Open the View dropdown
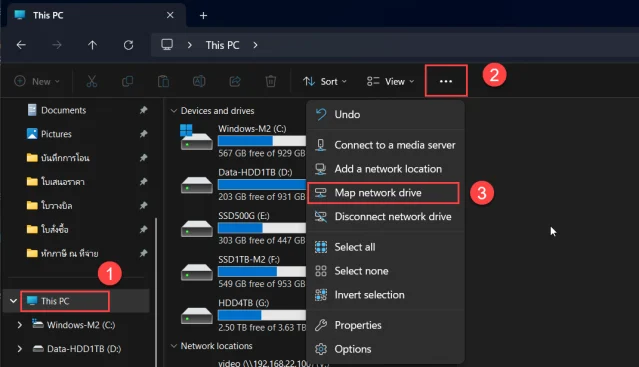The image size is (639, 367). tap(390, 81)
